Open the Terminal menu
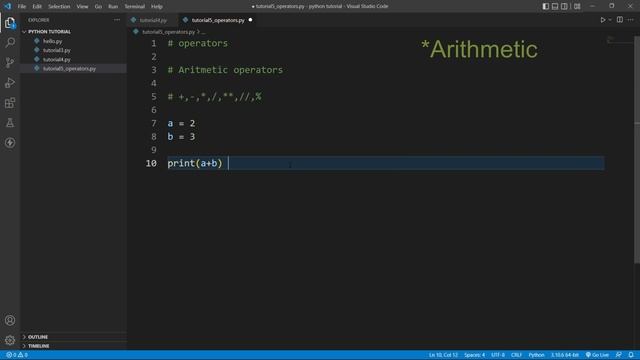Viewport: 640px width, 360px height. 135,7
